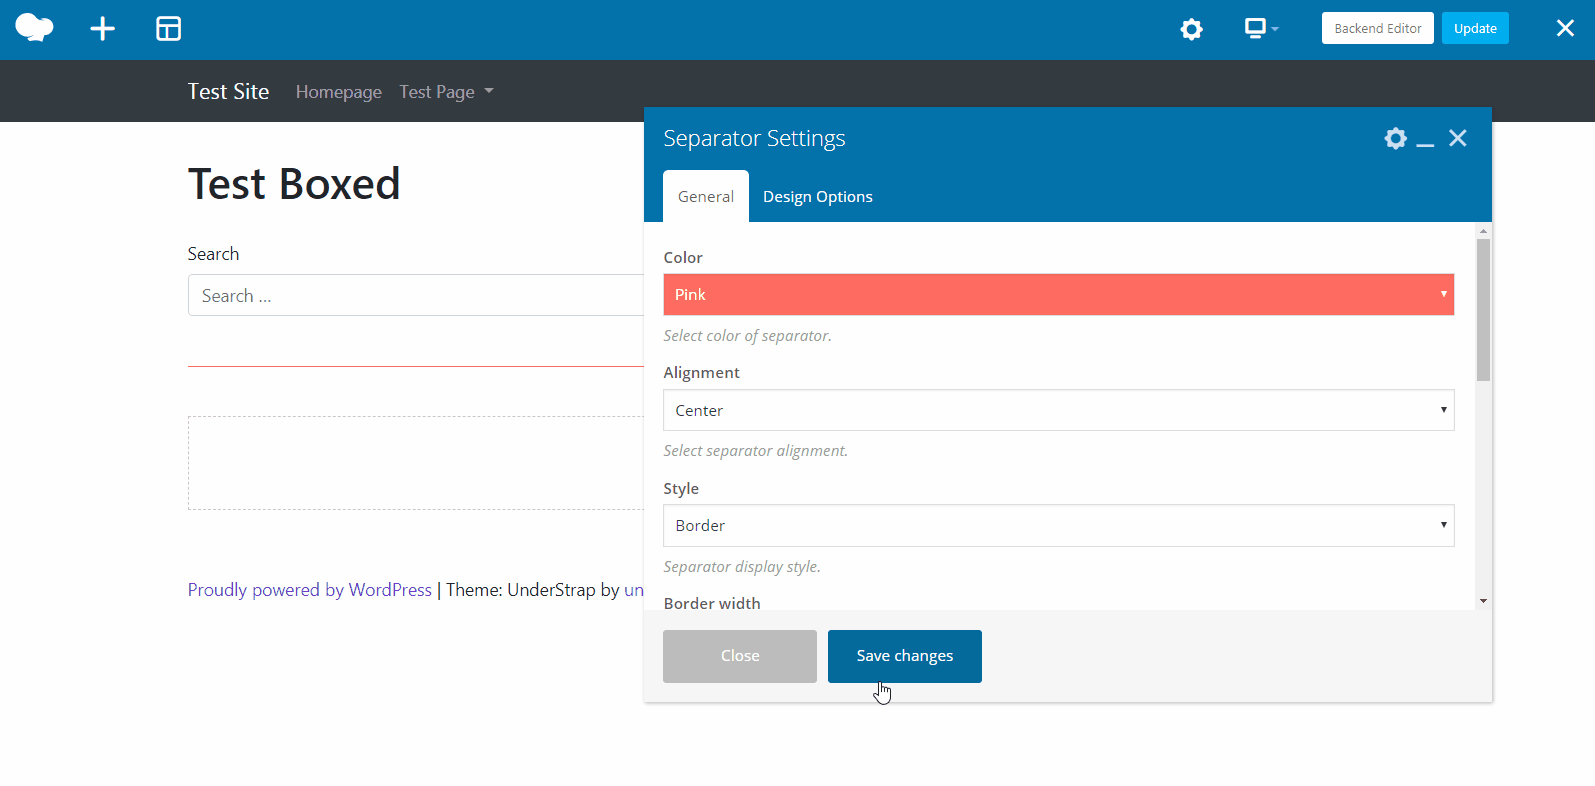Switch to Backend Editor

pos(1377,28)
